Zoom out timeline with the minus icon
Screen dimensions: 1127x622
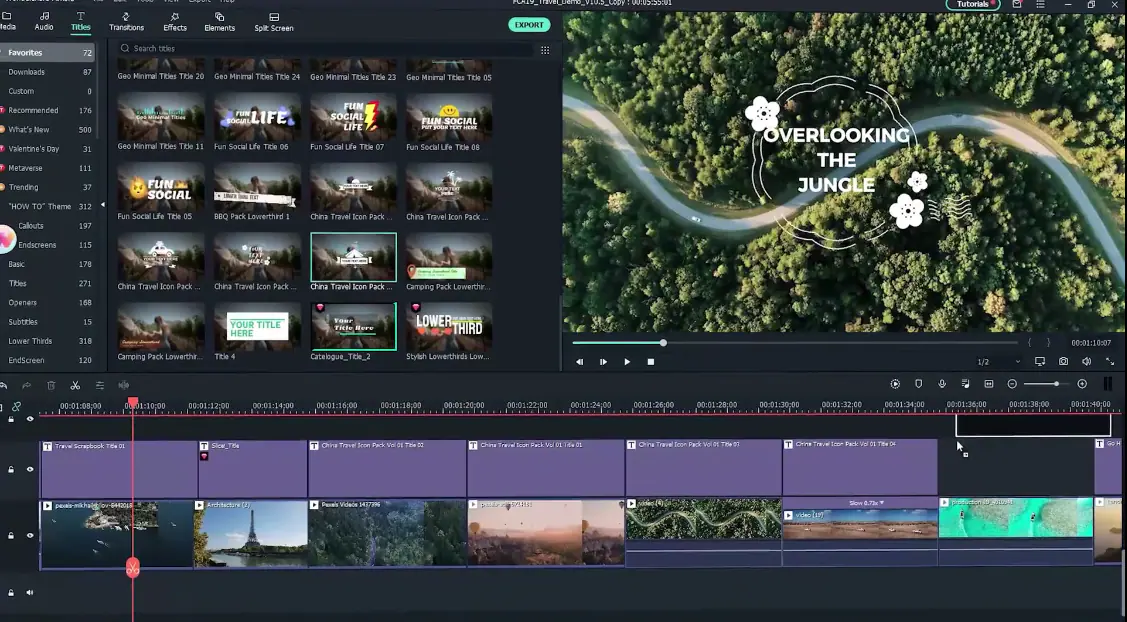[x=1012, y=384]
